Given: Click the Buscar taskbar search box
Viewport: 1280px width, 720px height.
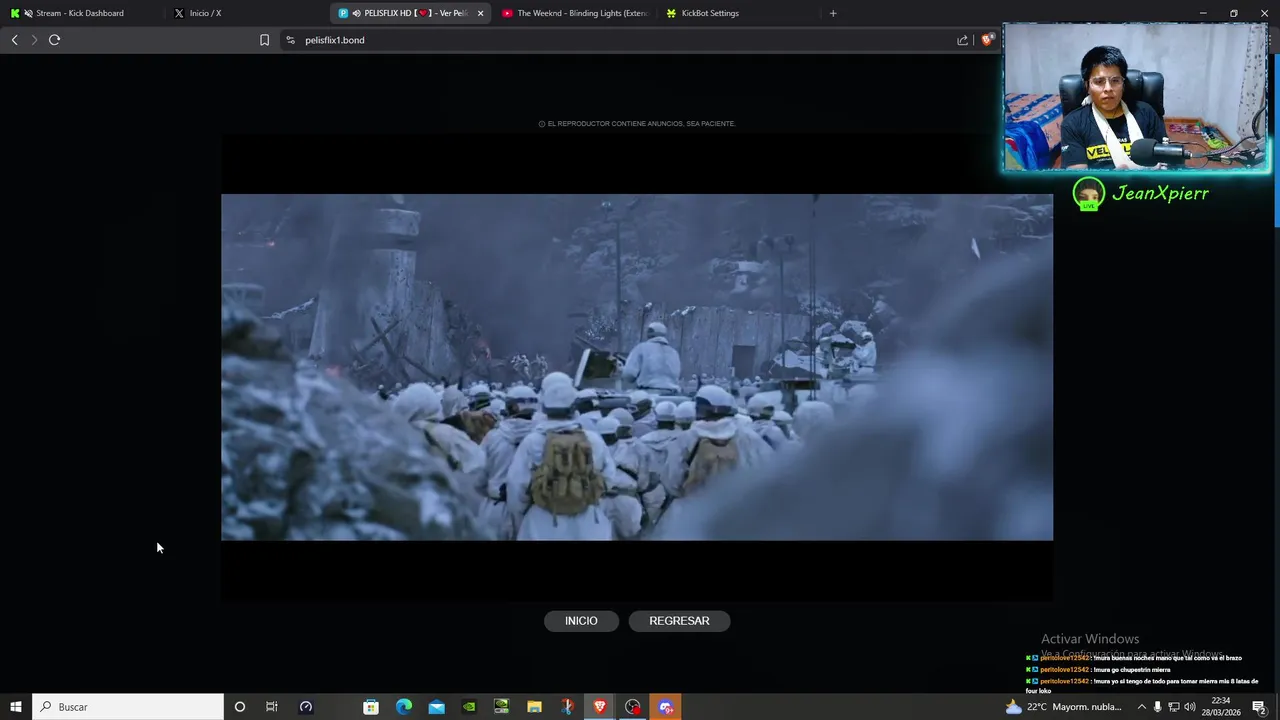Looking at the screenshot, I should pos(128,707).
